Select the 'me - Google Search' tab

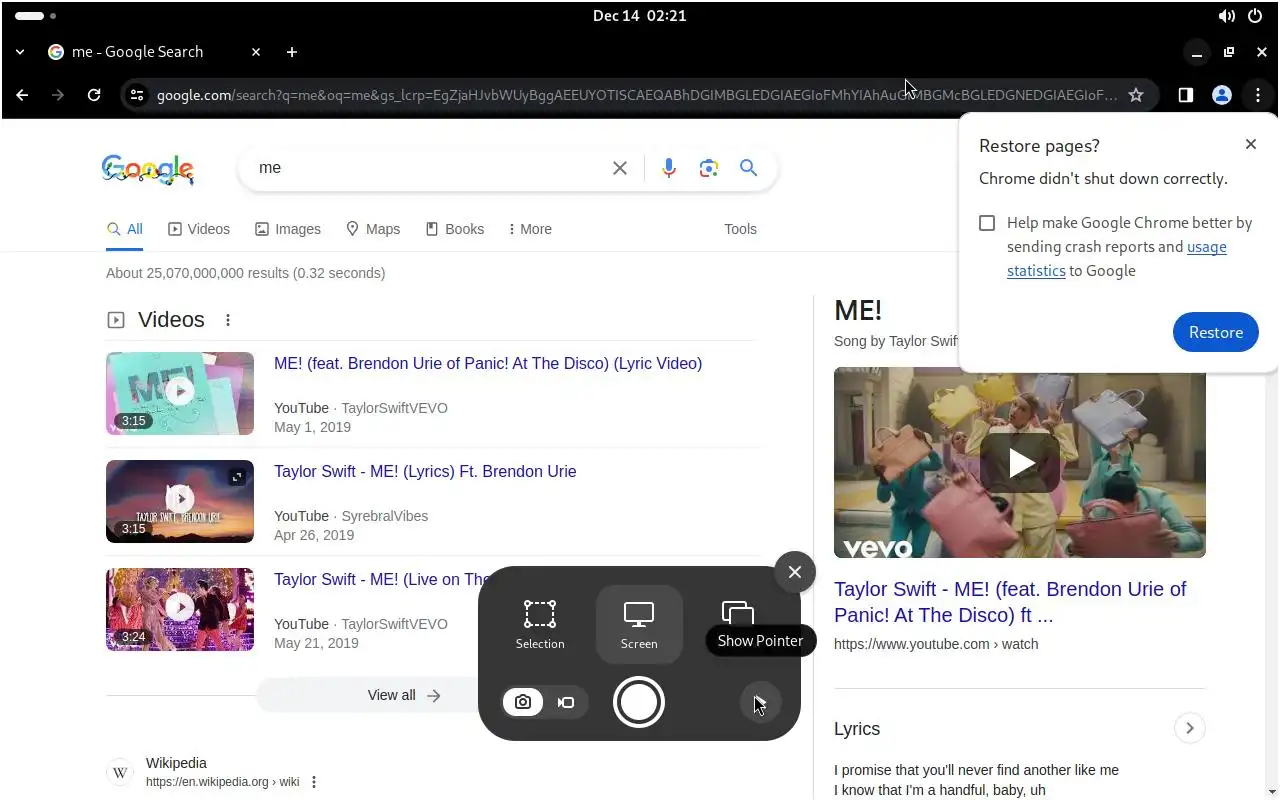click(x=155, y=52)
